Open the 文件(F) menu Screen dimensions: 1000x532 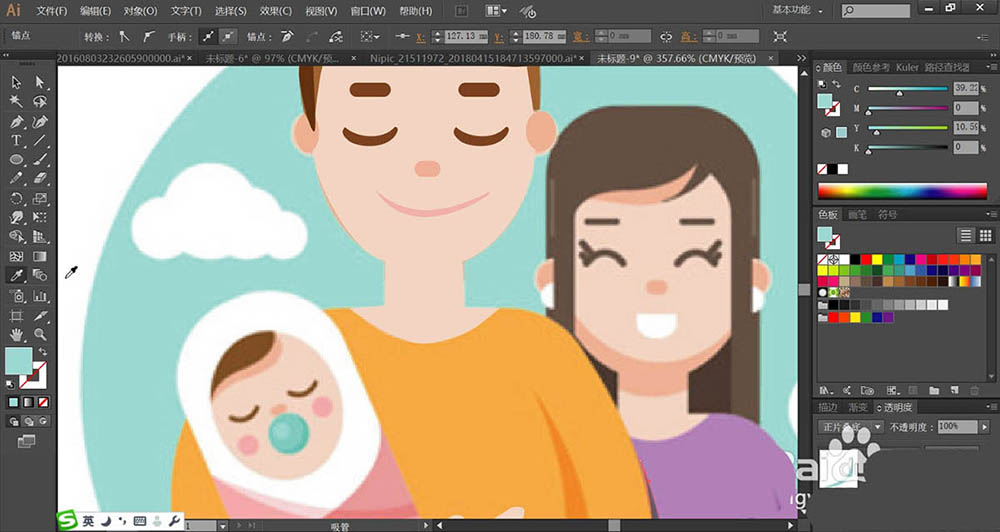[x=52, y=11]
